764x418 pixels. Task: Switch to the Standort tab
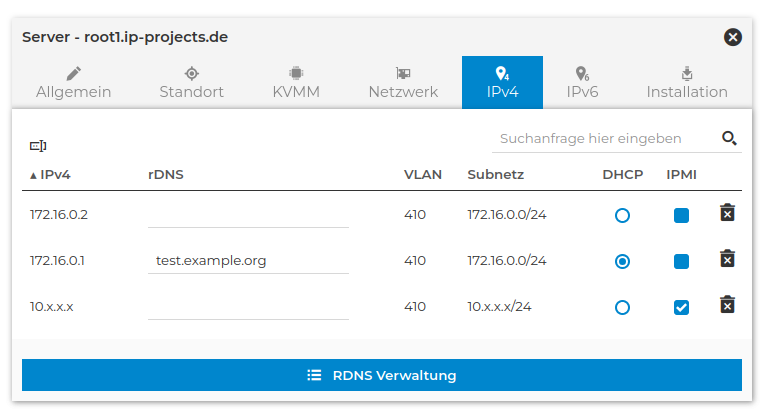tap(191, 83)
